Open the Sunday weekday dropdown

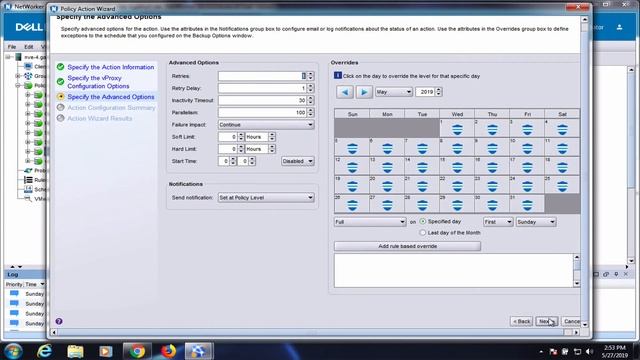click(x=536, y=222)
